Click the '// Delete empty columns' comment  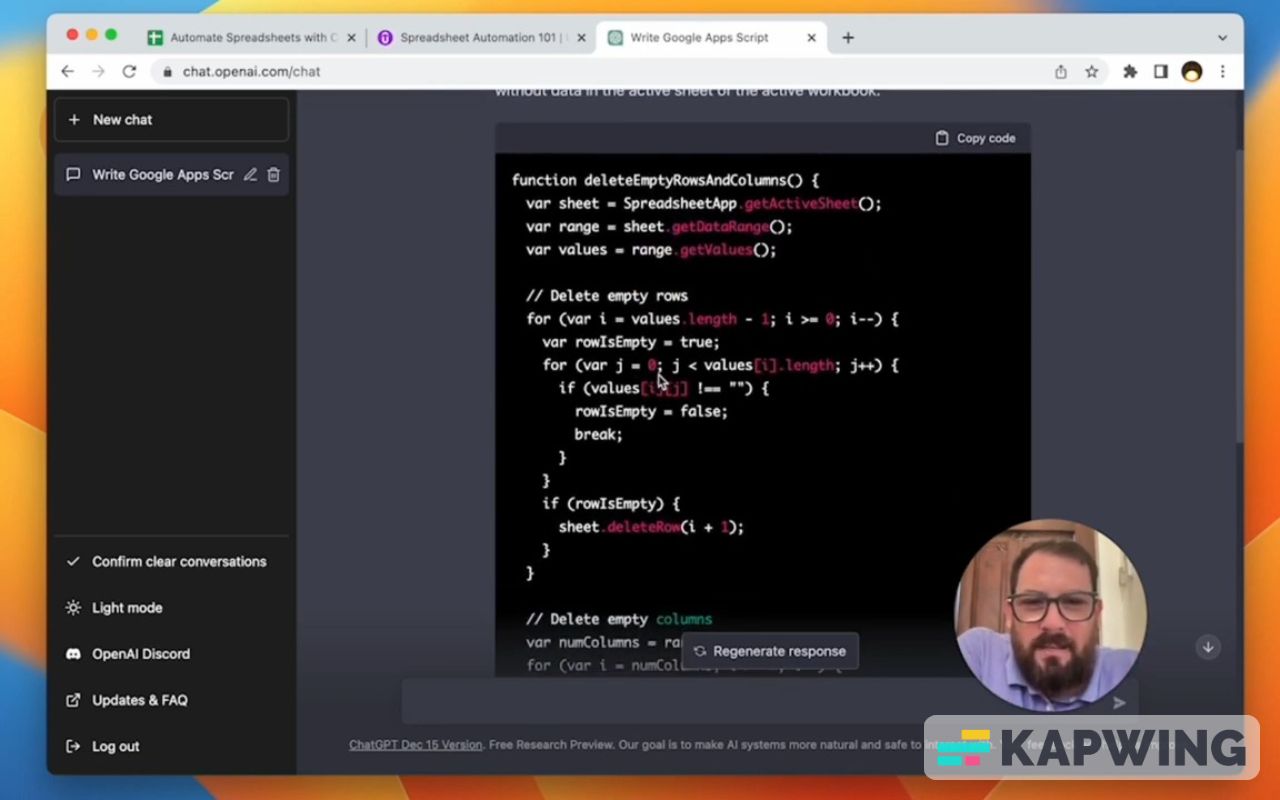619,620
